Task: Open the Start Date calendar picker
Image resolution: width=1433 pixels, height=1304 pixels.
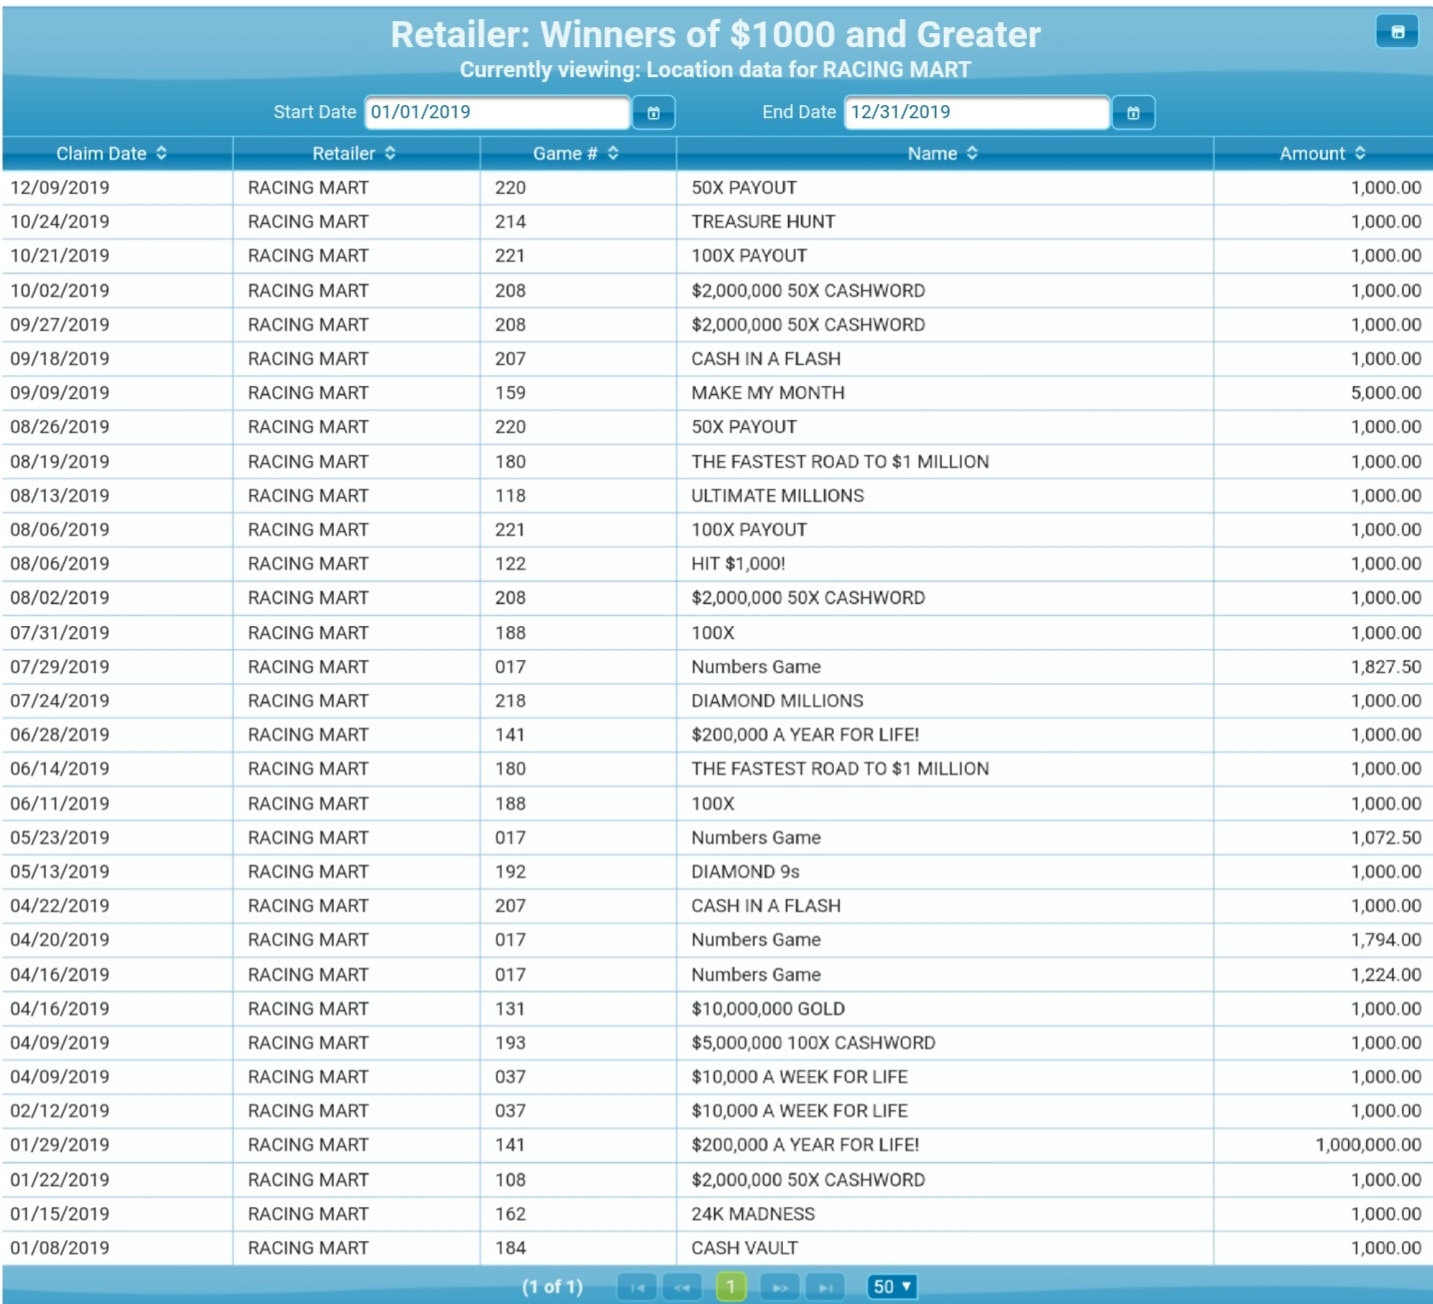Action: (x=653, y=113)
